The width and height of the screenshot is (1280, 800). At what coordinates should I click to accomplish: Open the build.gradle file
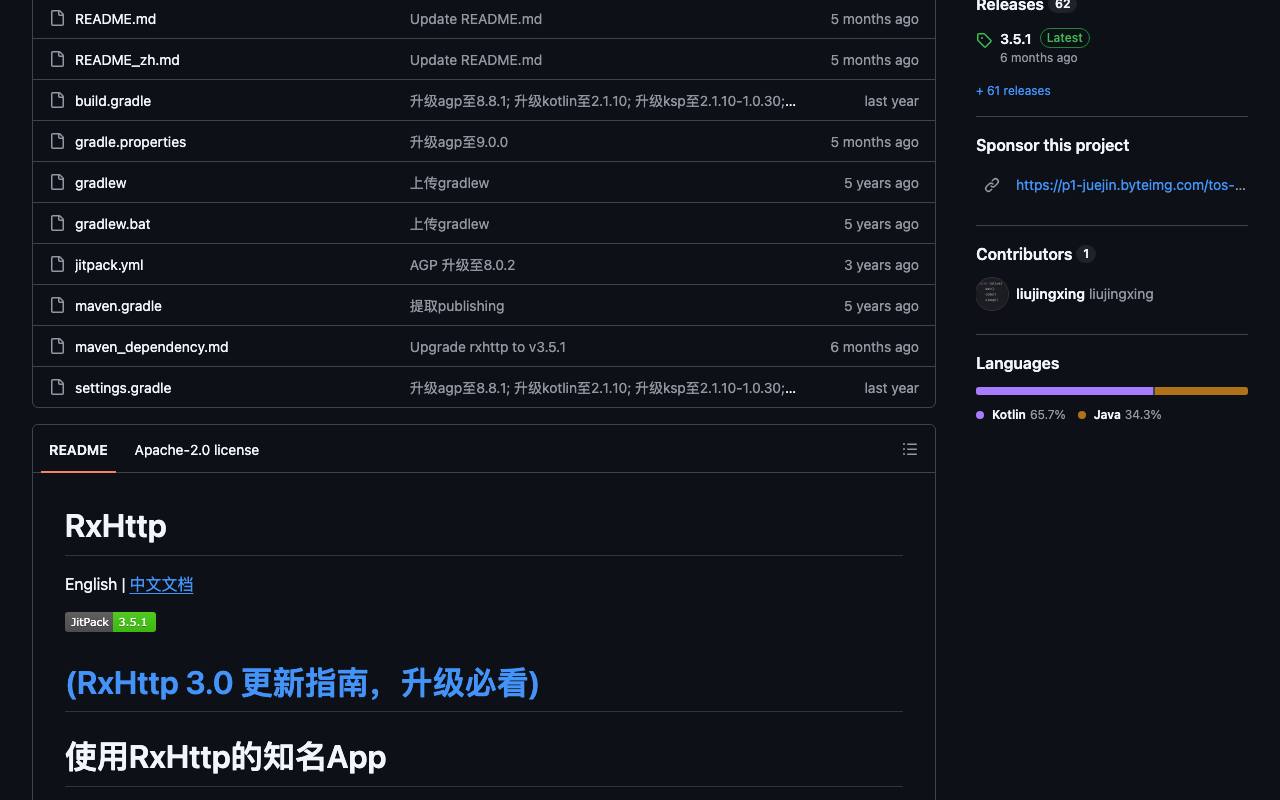click(x=113, y=101)
